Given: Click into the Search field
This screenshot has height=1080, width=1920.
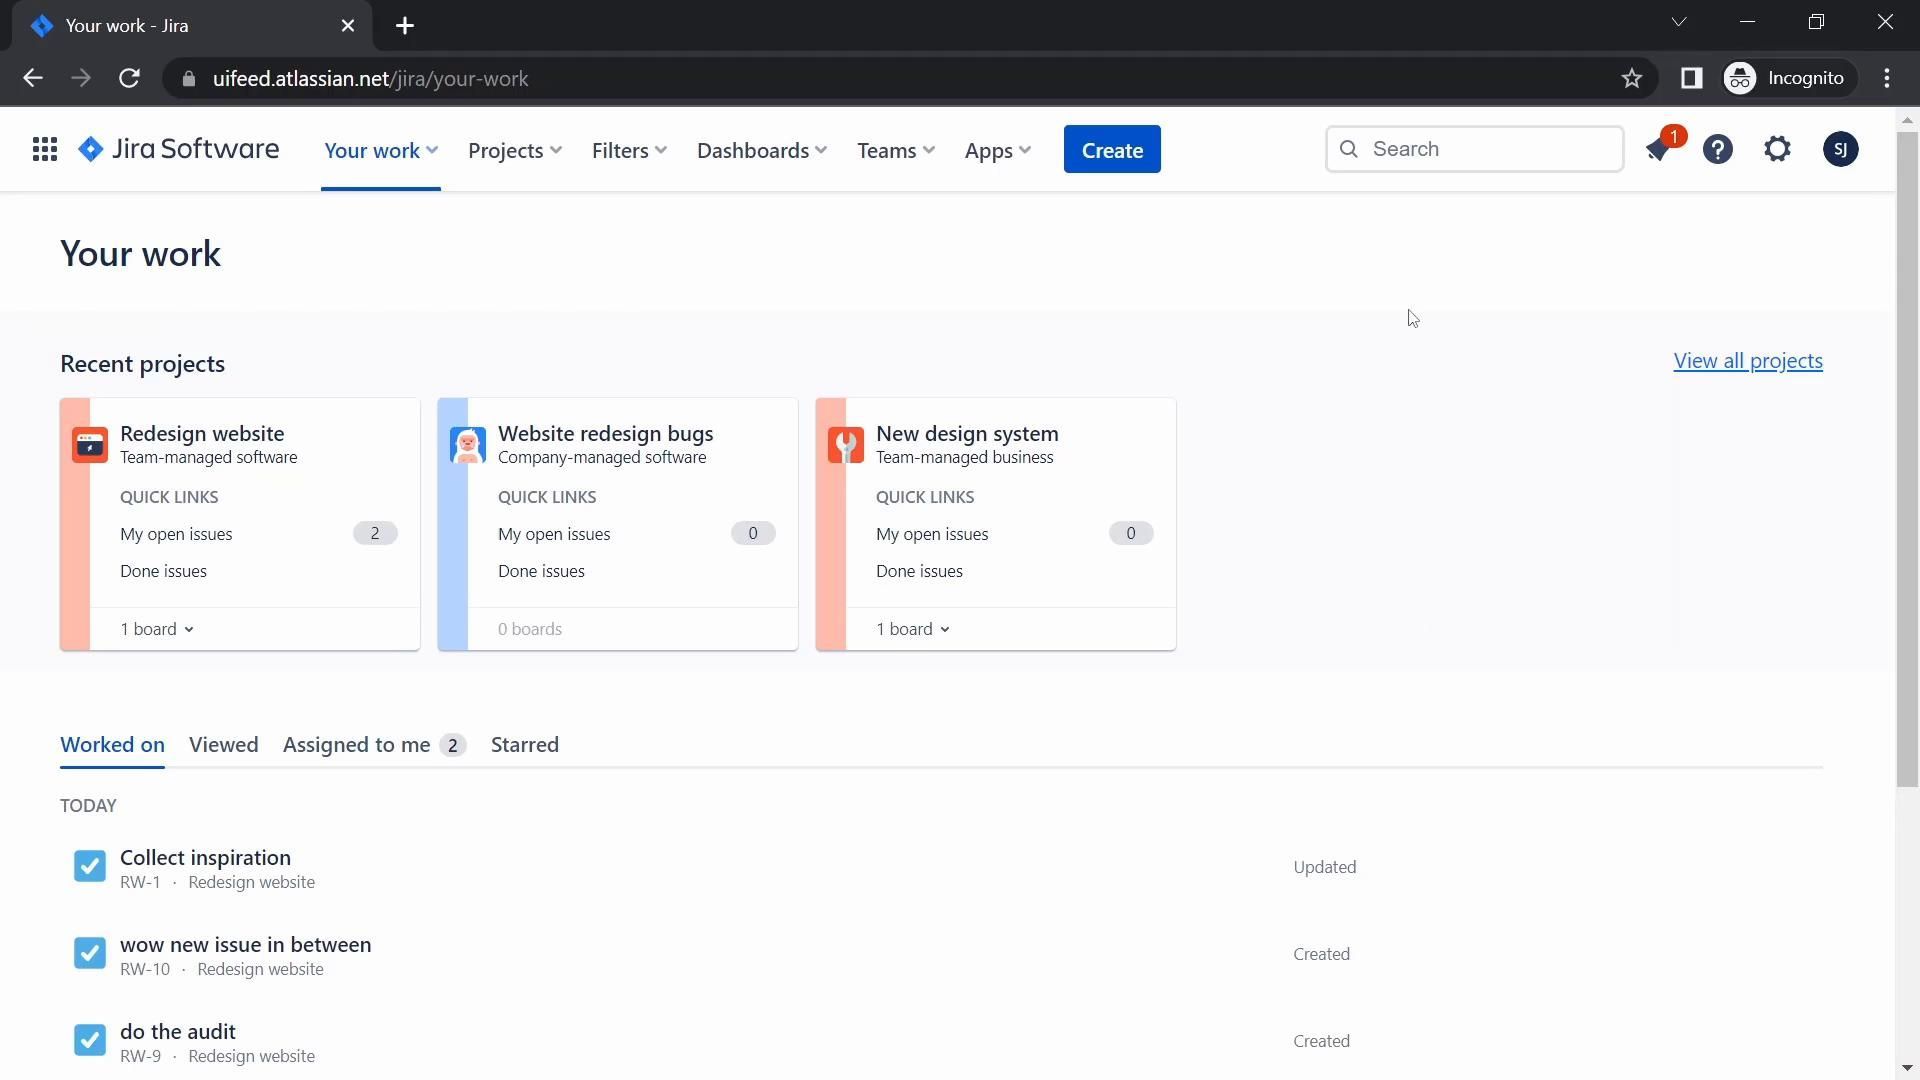Looking at the screenshot, I should [x=1490, y=149].
